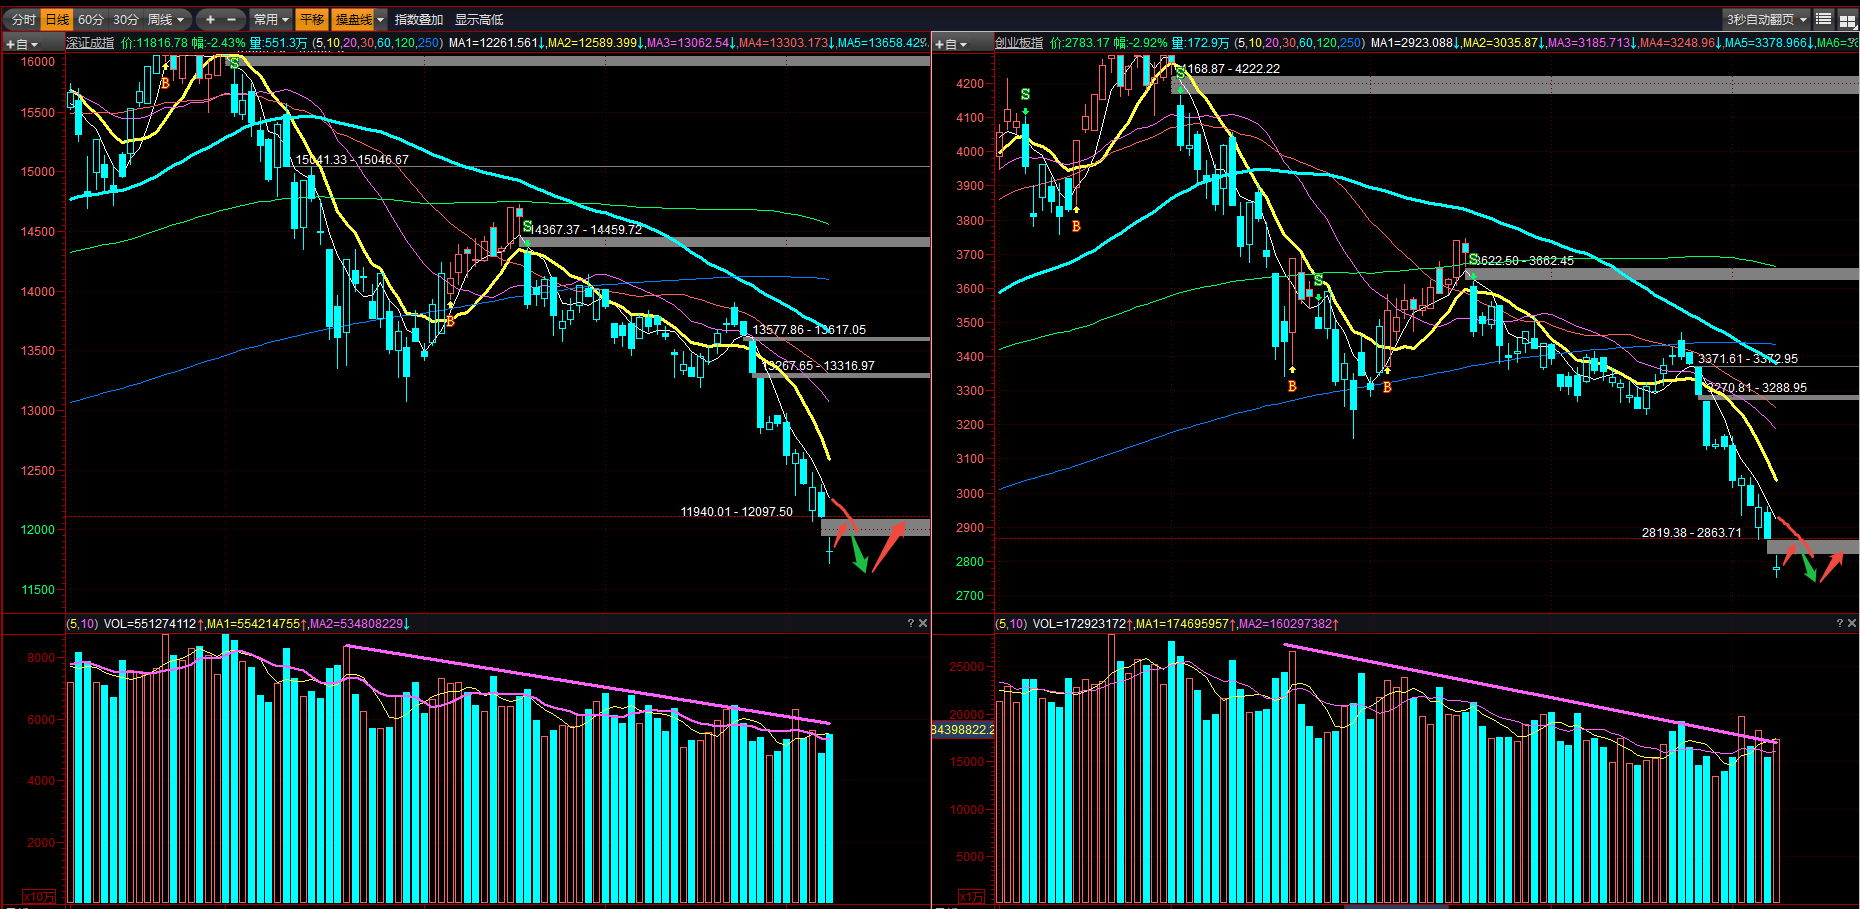Viewport: 1860px width, 909px height.
Task: Click S marker beside 4168.87 - 4222.22
Action: [1180, 72]
